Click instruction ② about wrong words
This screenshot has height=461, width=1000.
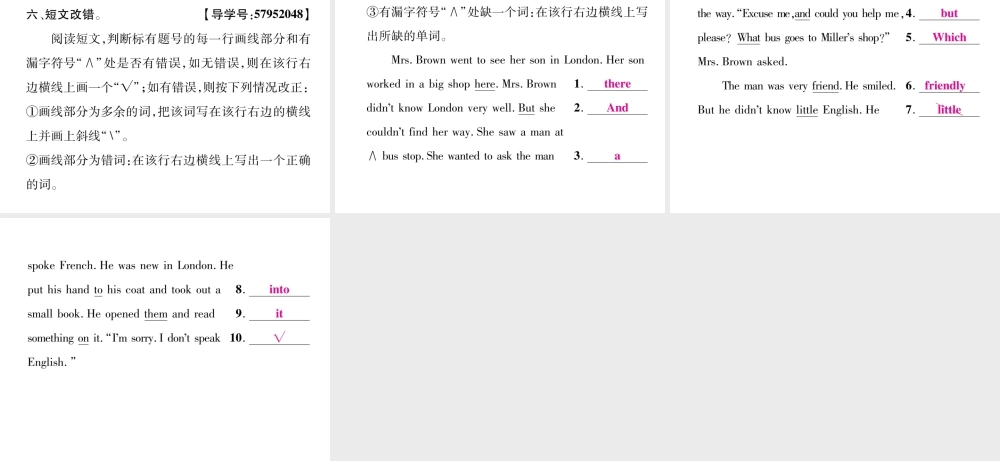[x=168, y=172]
